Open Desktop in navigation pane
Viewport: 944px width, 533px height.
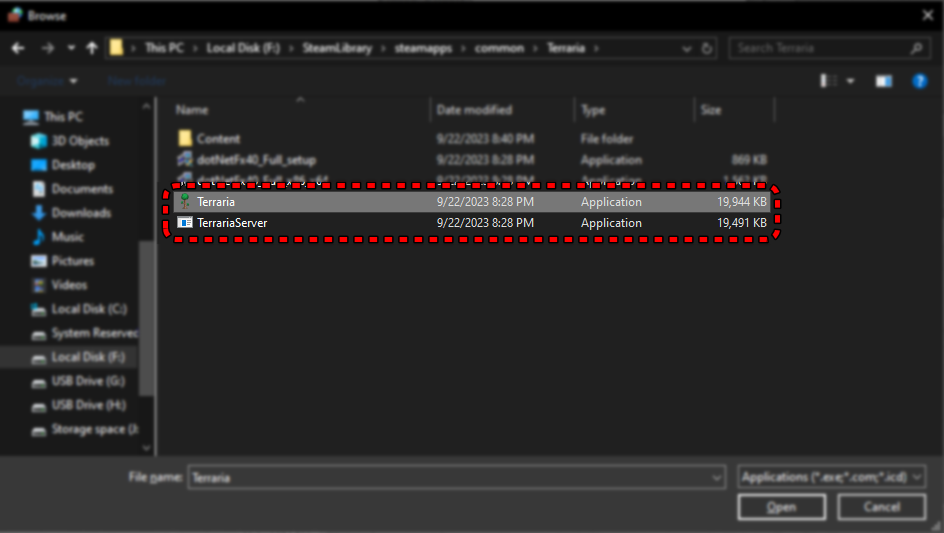(x=63, y=165)
